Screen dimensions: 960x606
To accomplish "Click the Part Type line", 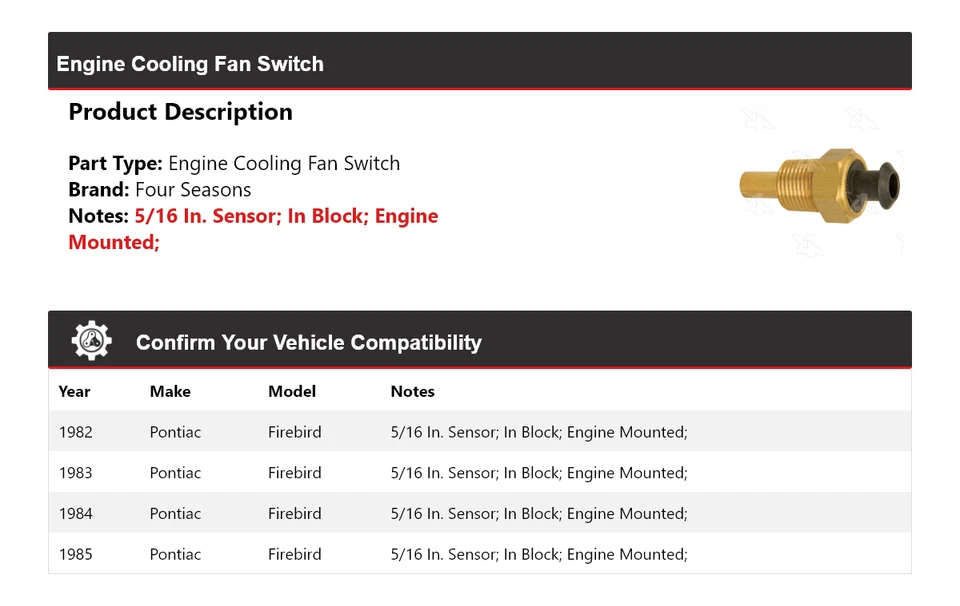I will 234,163.
